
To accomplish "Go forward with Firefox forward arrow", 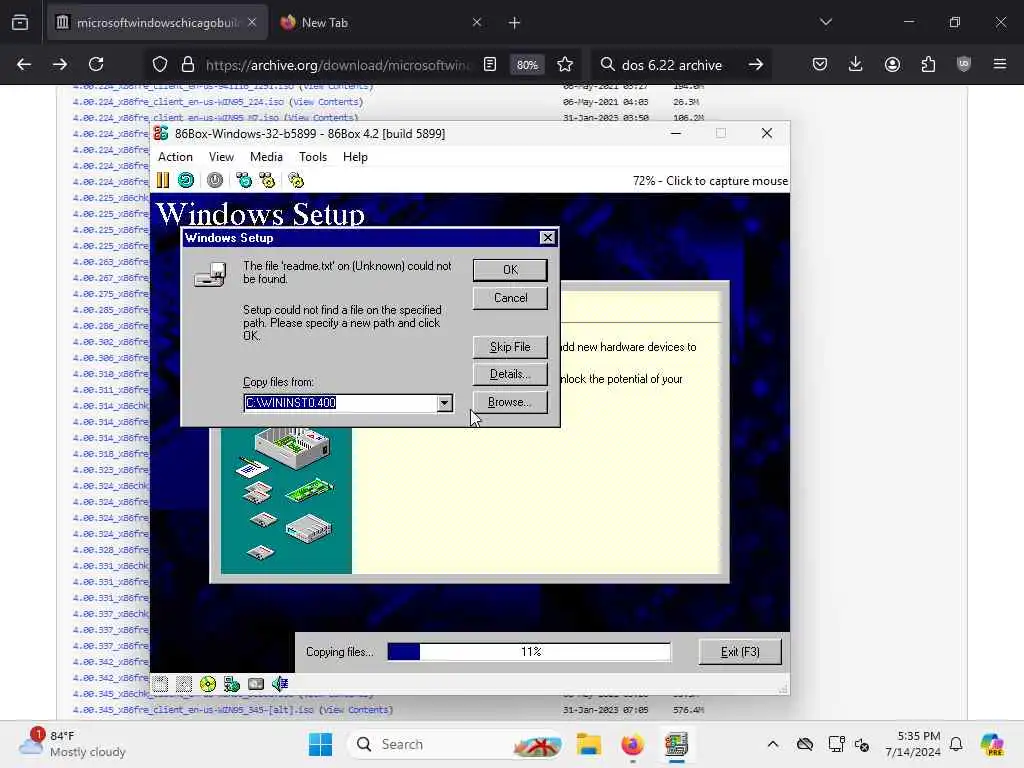I will 60,65.
